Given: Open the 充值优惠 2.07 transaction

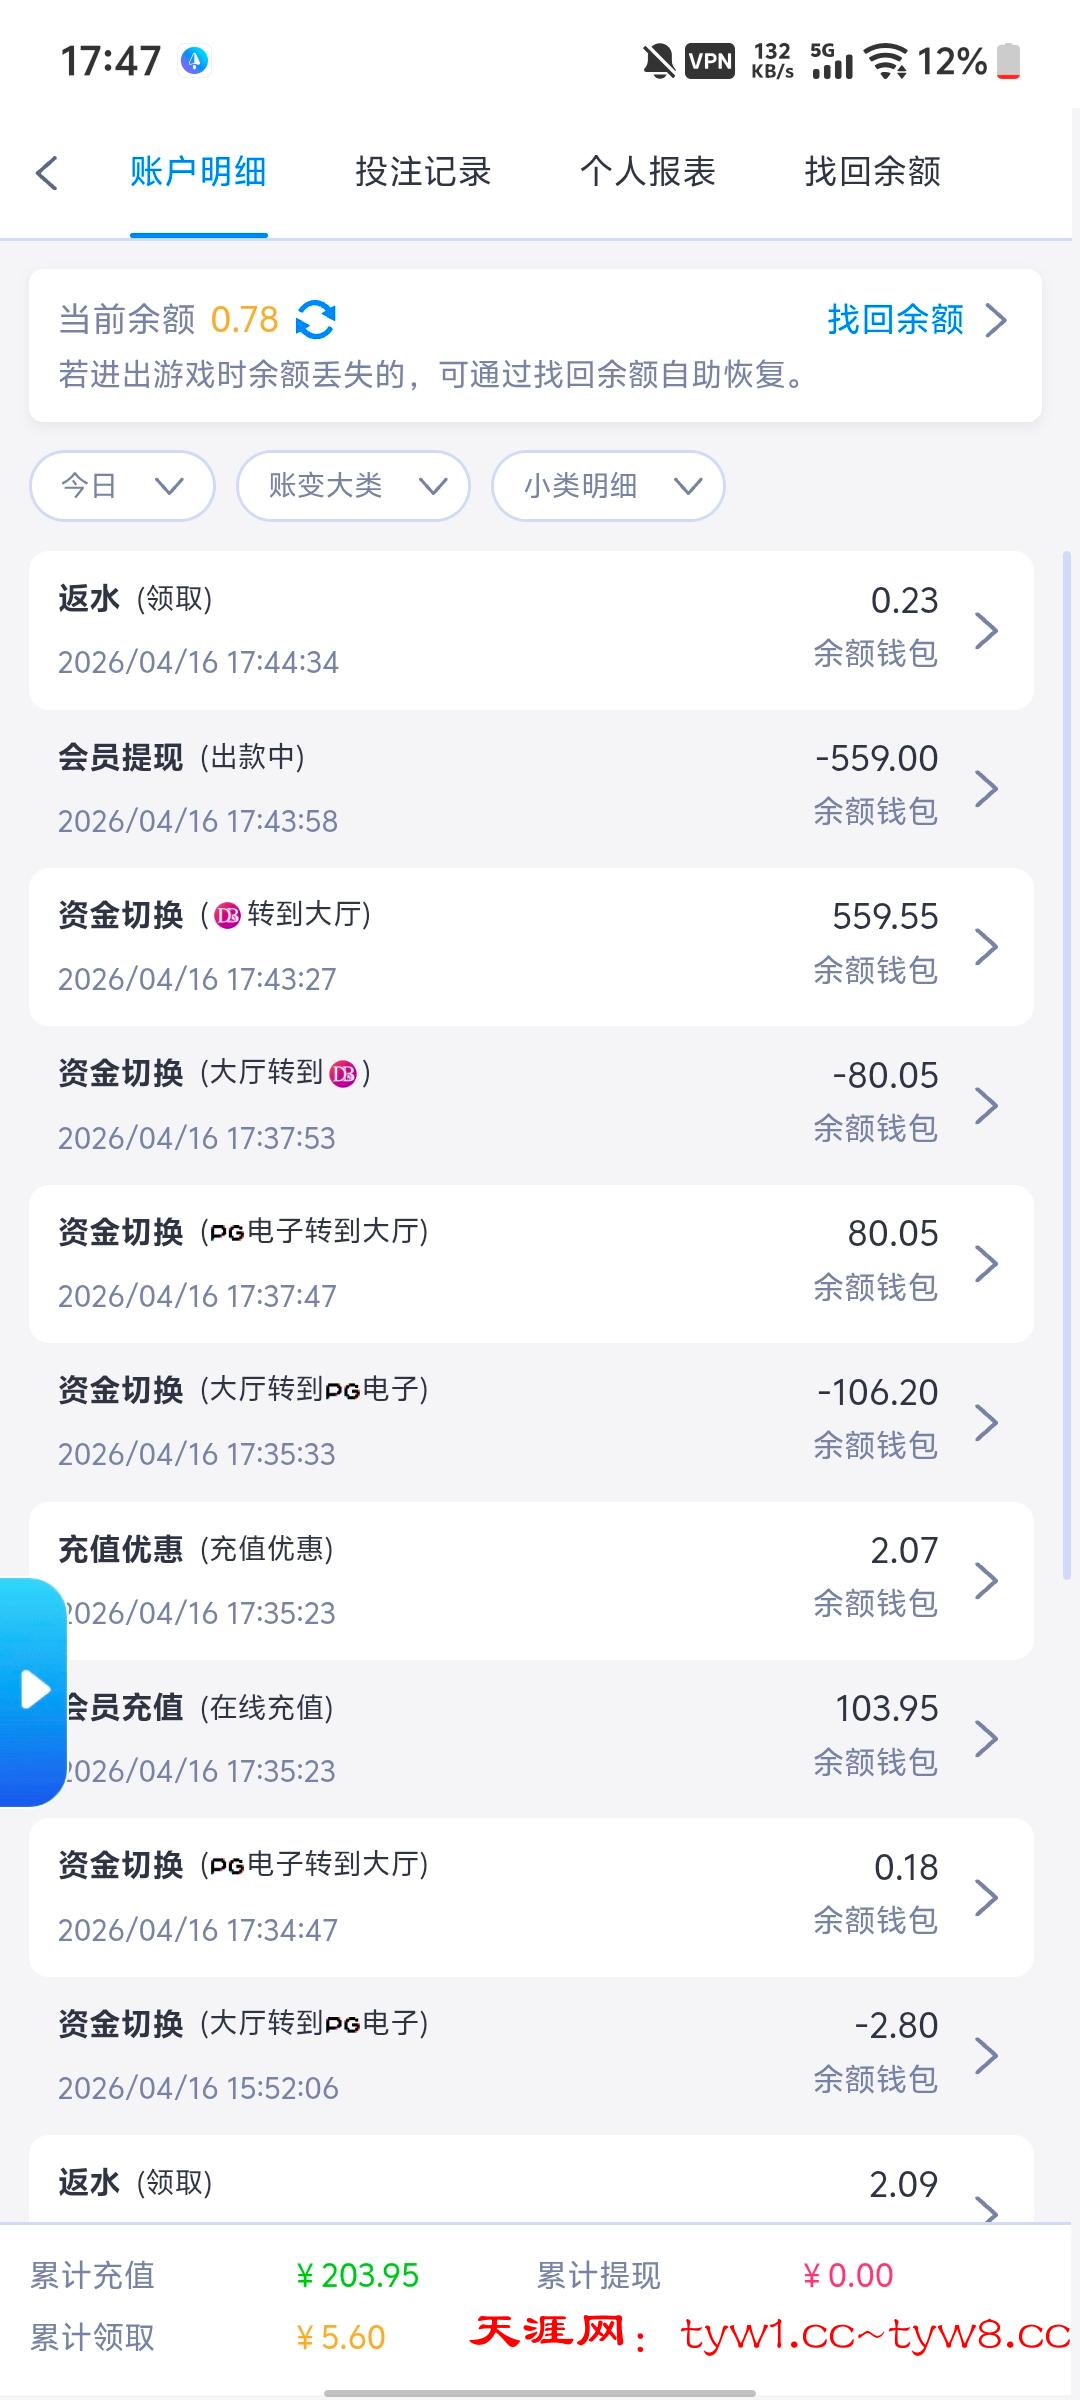Looking at the screenshot, I should [530, 1580].
